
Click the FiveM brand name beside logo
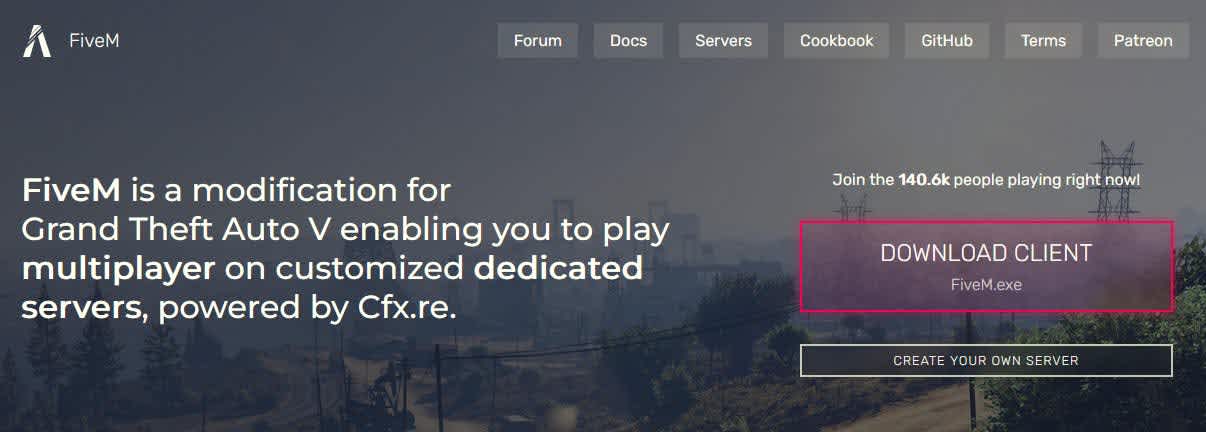point(95,41)
